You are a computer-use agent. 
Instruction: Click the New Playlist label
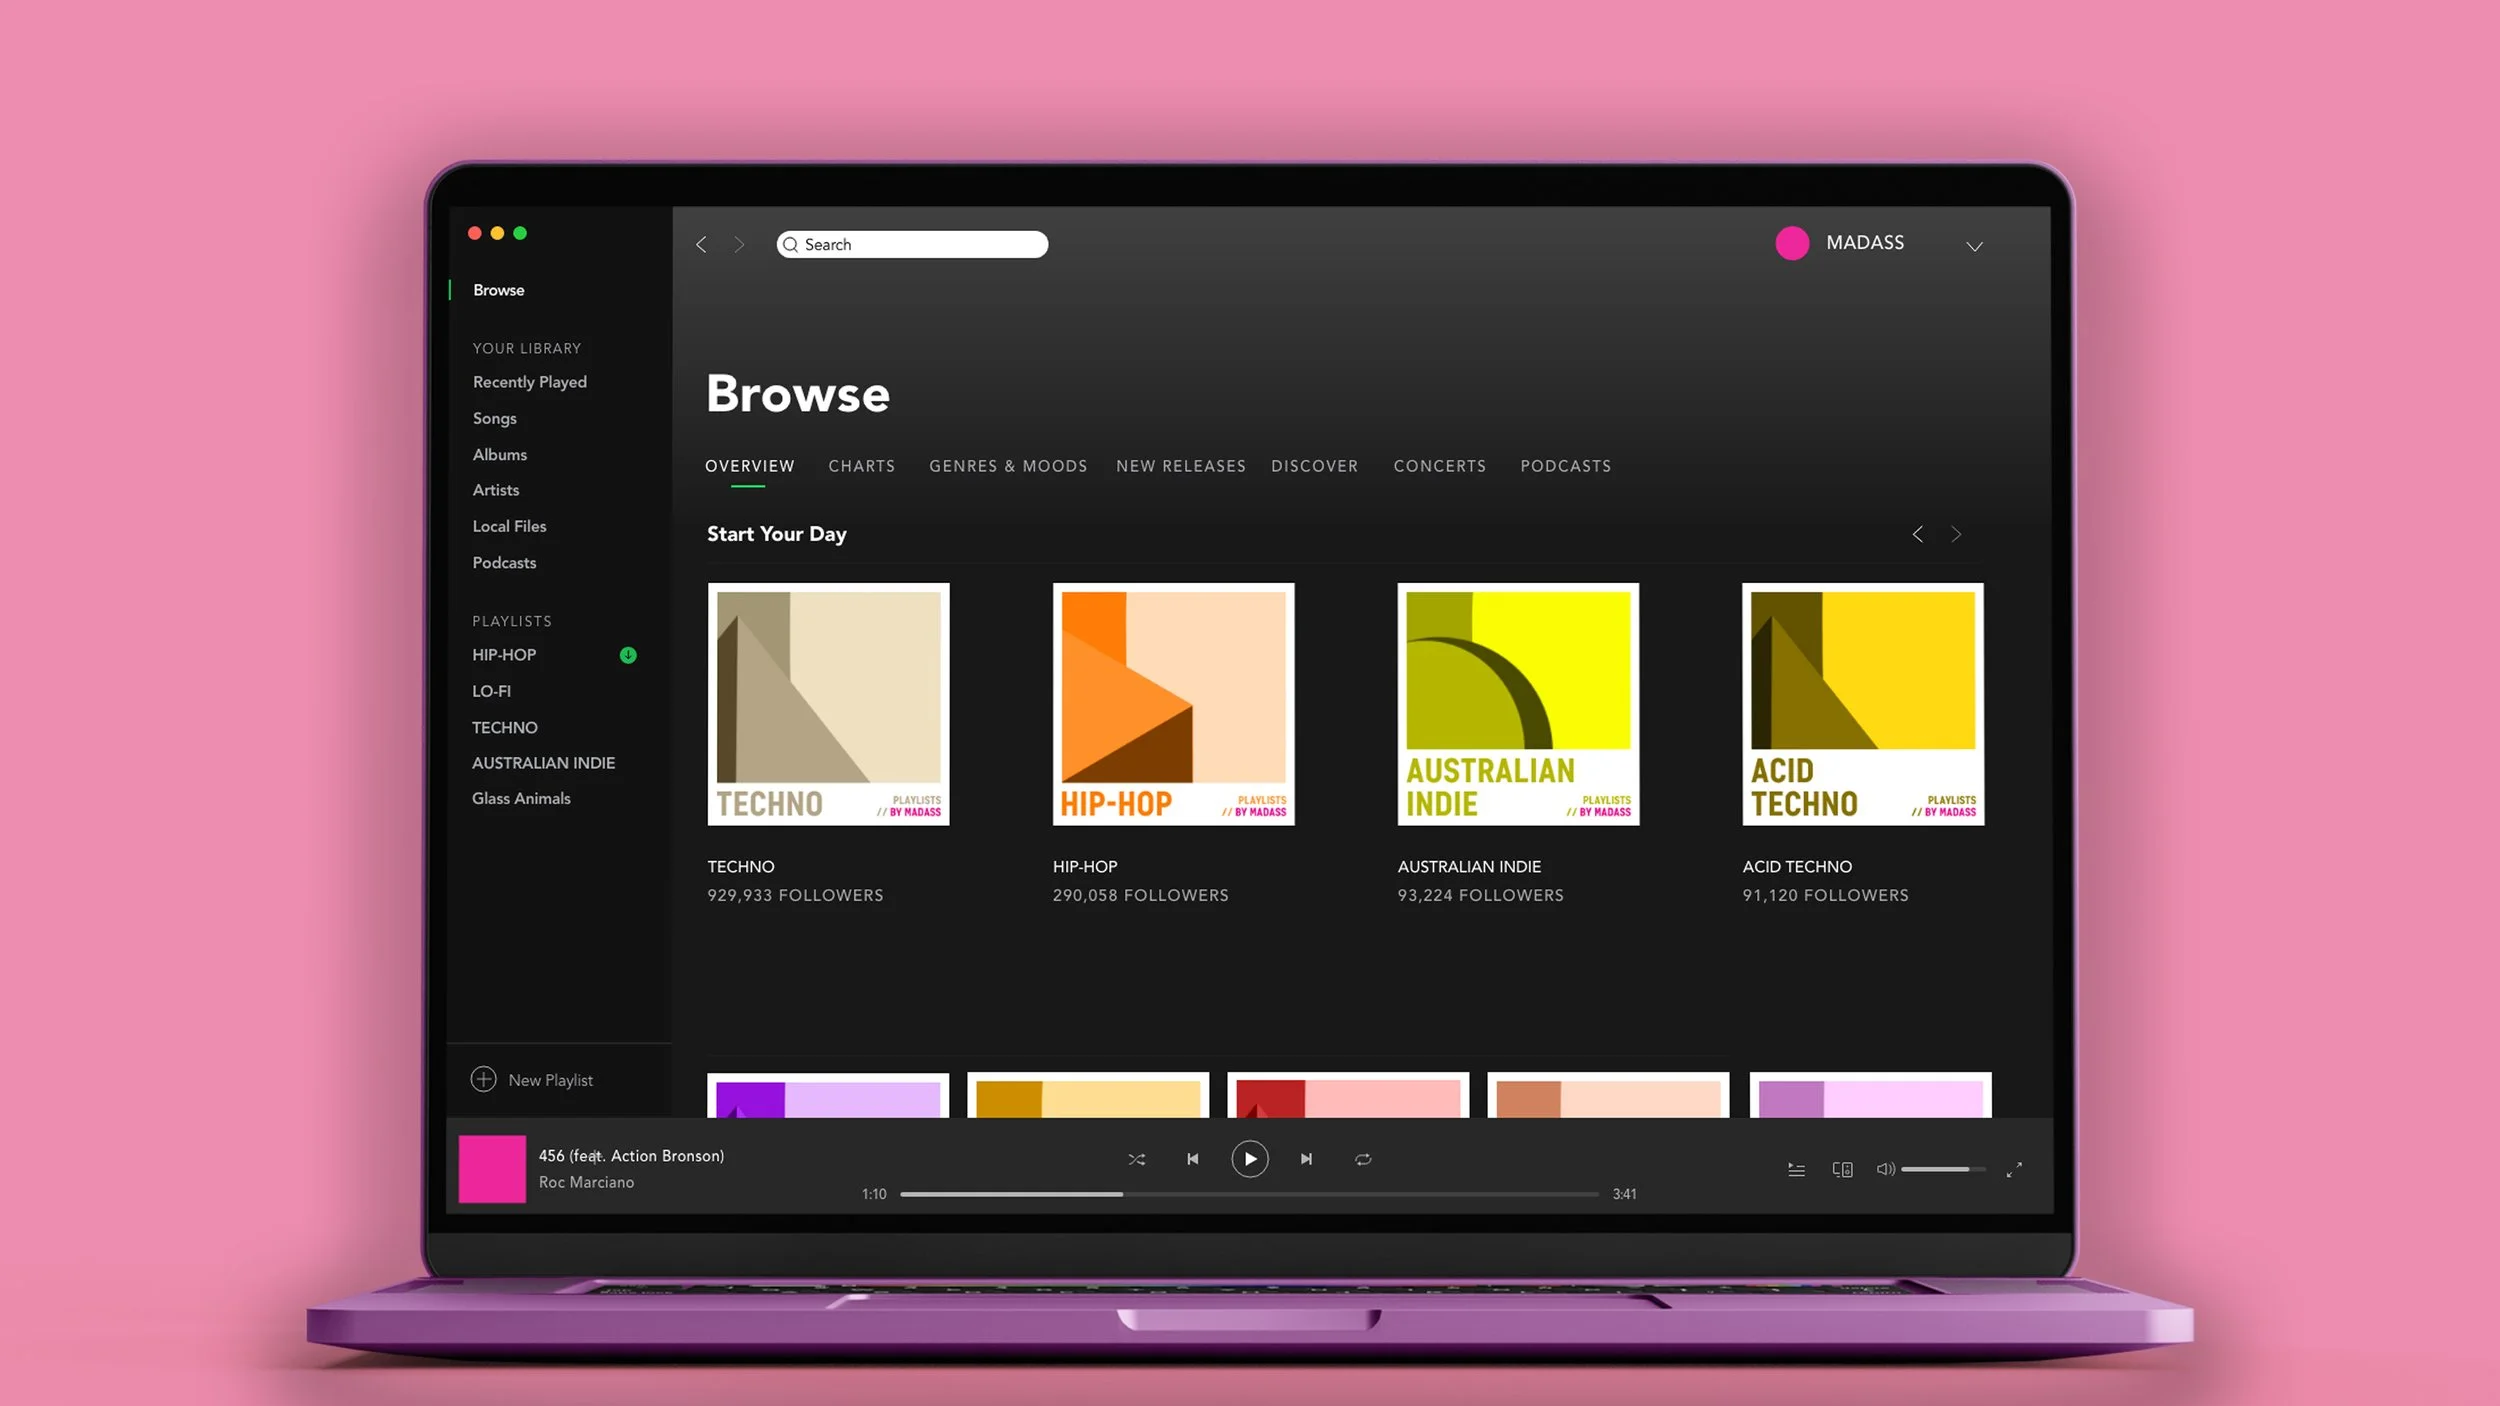[550, 1080]
